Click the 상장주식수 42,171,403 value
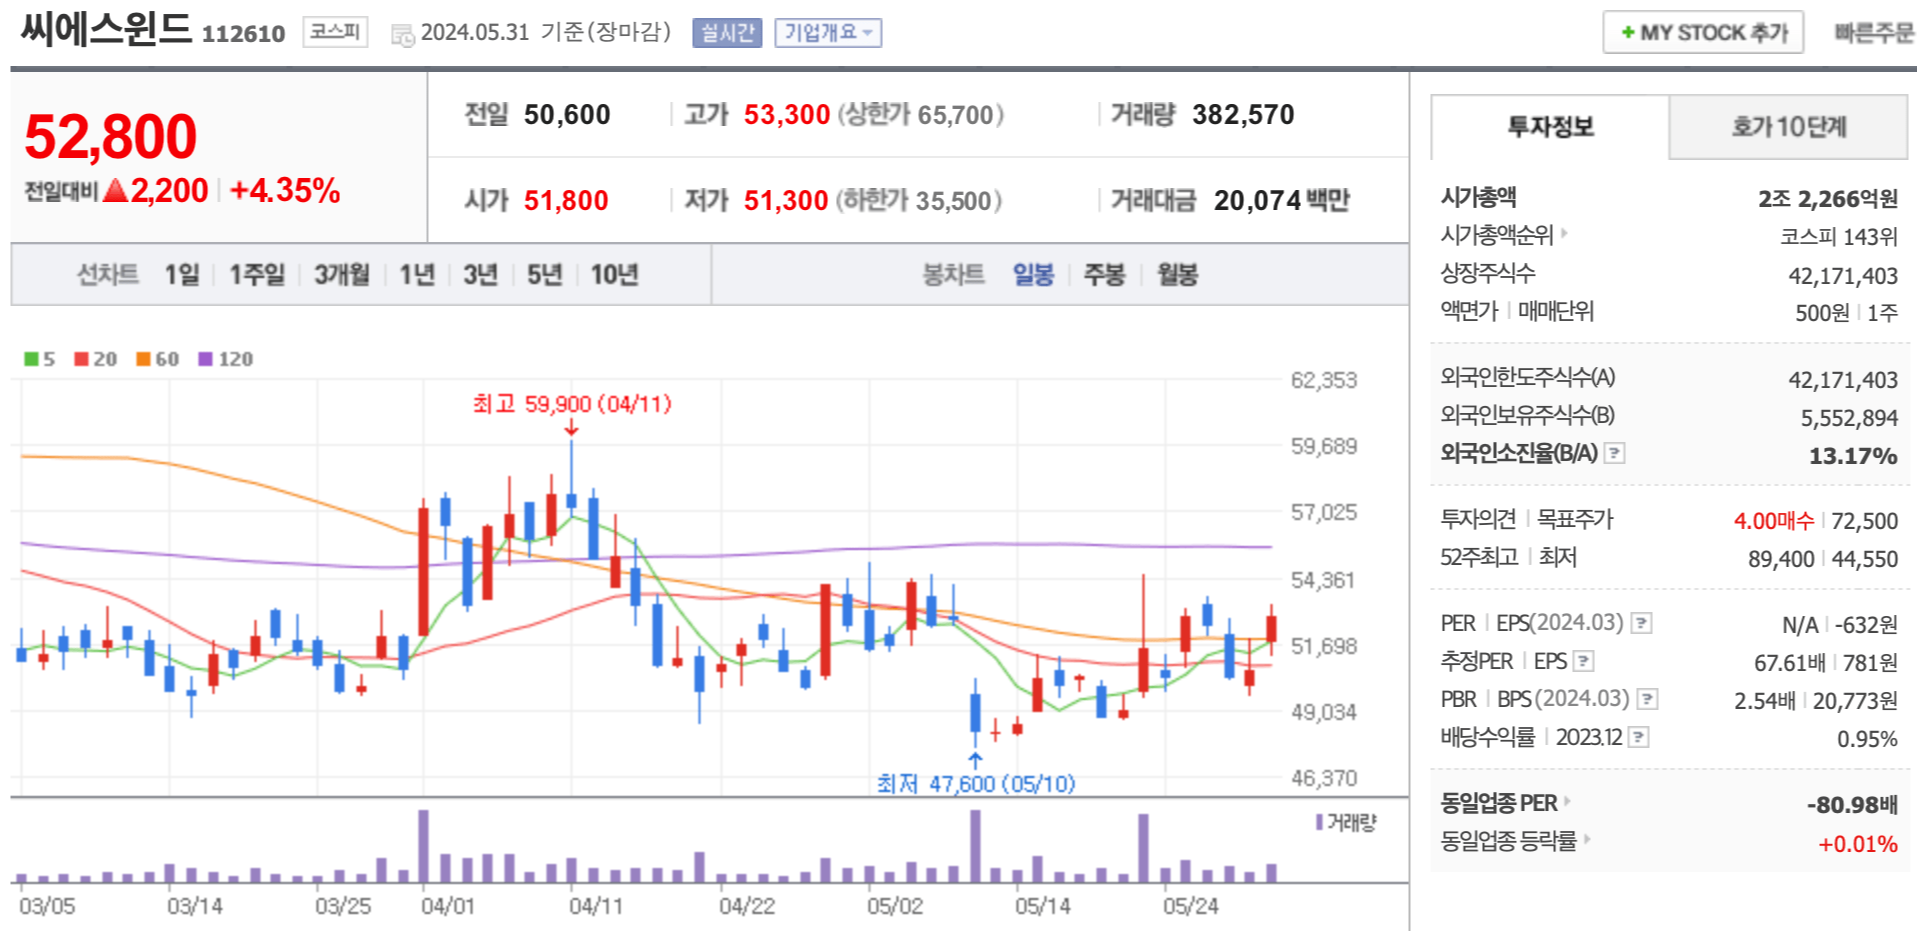The height and width of the screenshot is (931, 1917). tap(1843, 276)
